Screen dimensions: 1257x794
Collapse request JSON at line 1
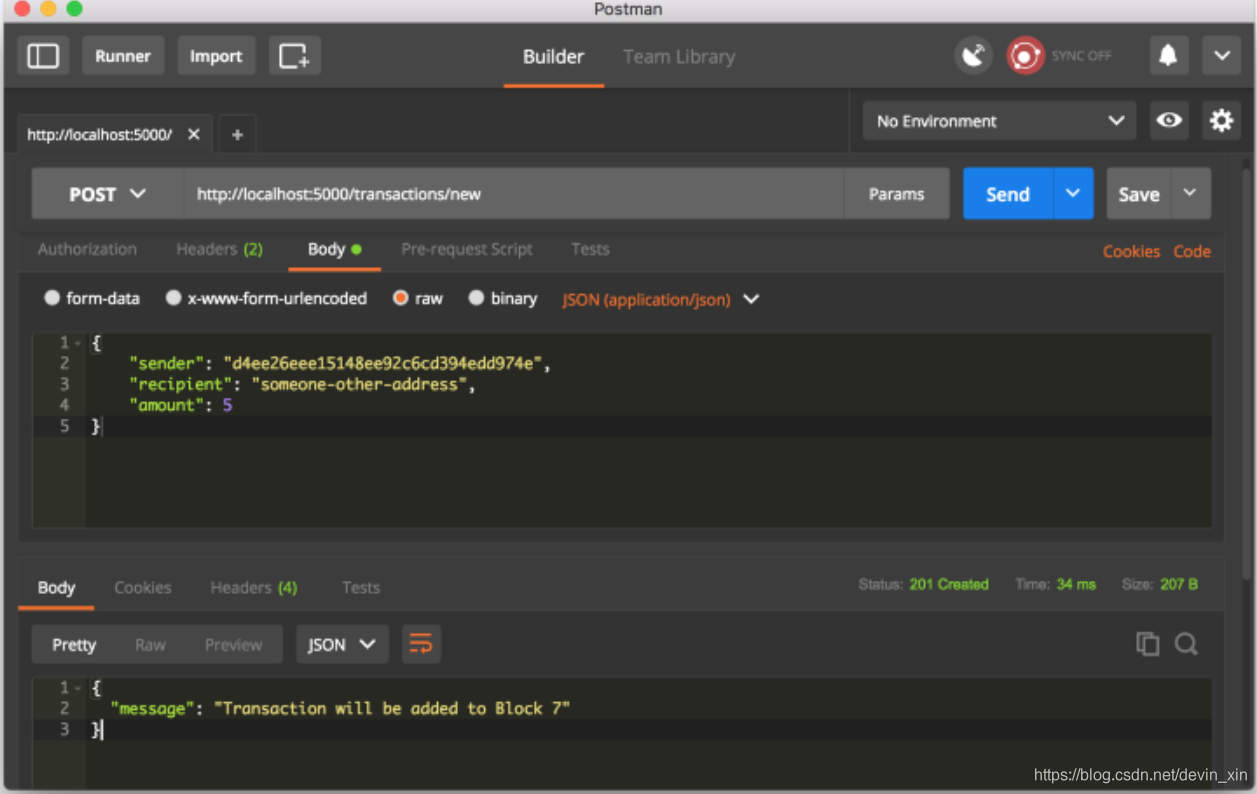pos(78,343)
